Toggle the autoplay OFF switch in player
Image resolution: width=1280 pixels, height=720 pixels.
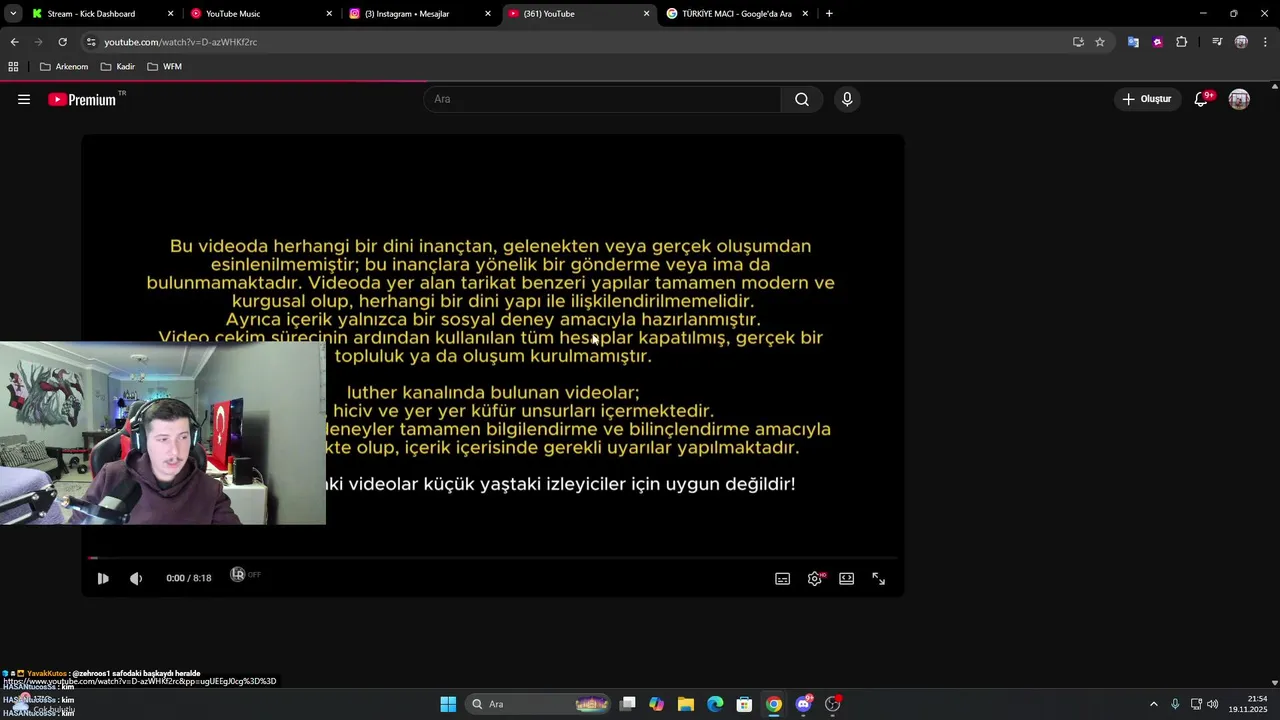245,575
